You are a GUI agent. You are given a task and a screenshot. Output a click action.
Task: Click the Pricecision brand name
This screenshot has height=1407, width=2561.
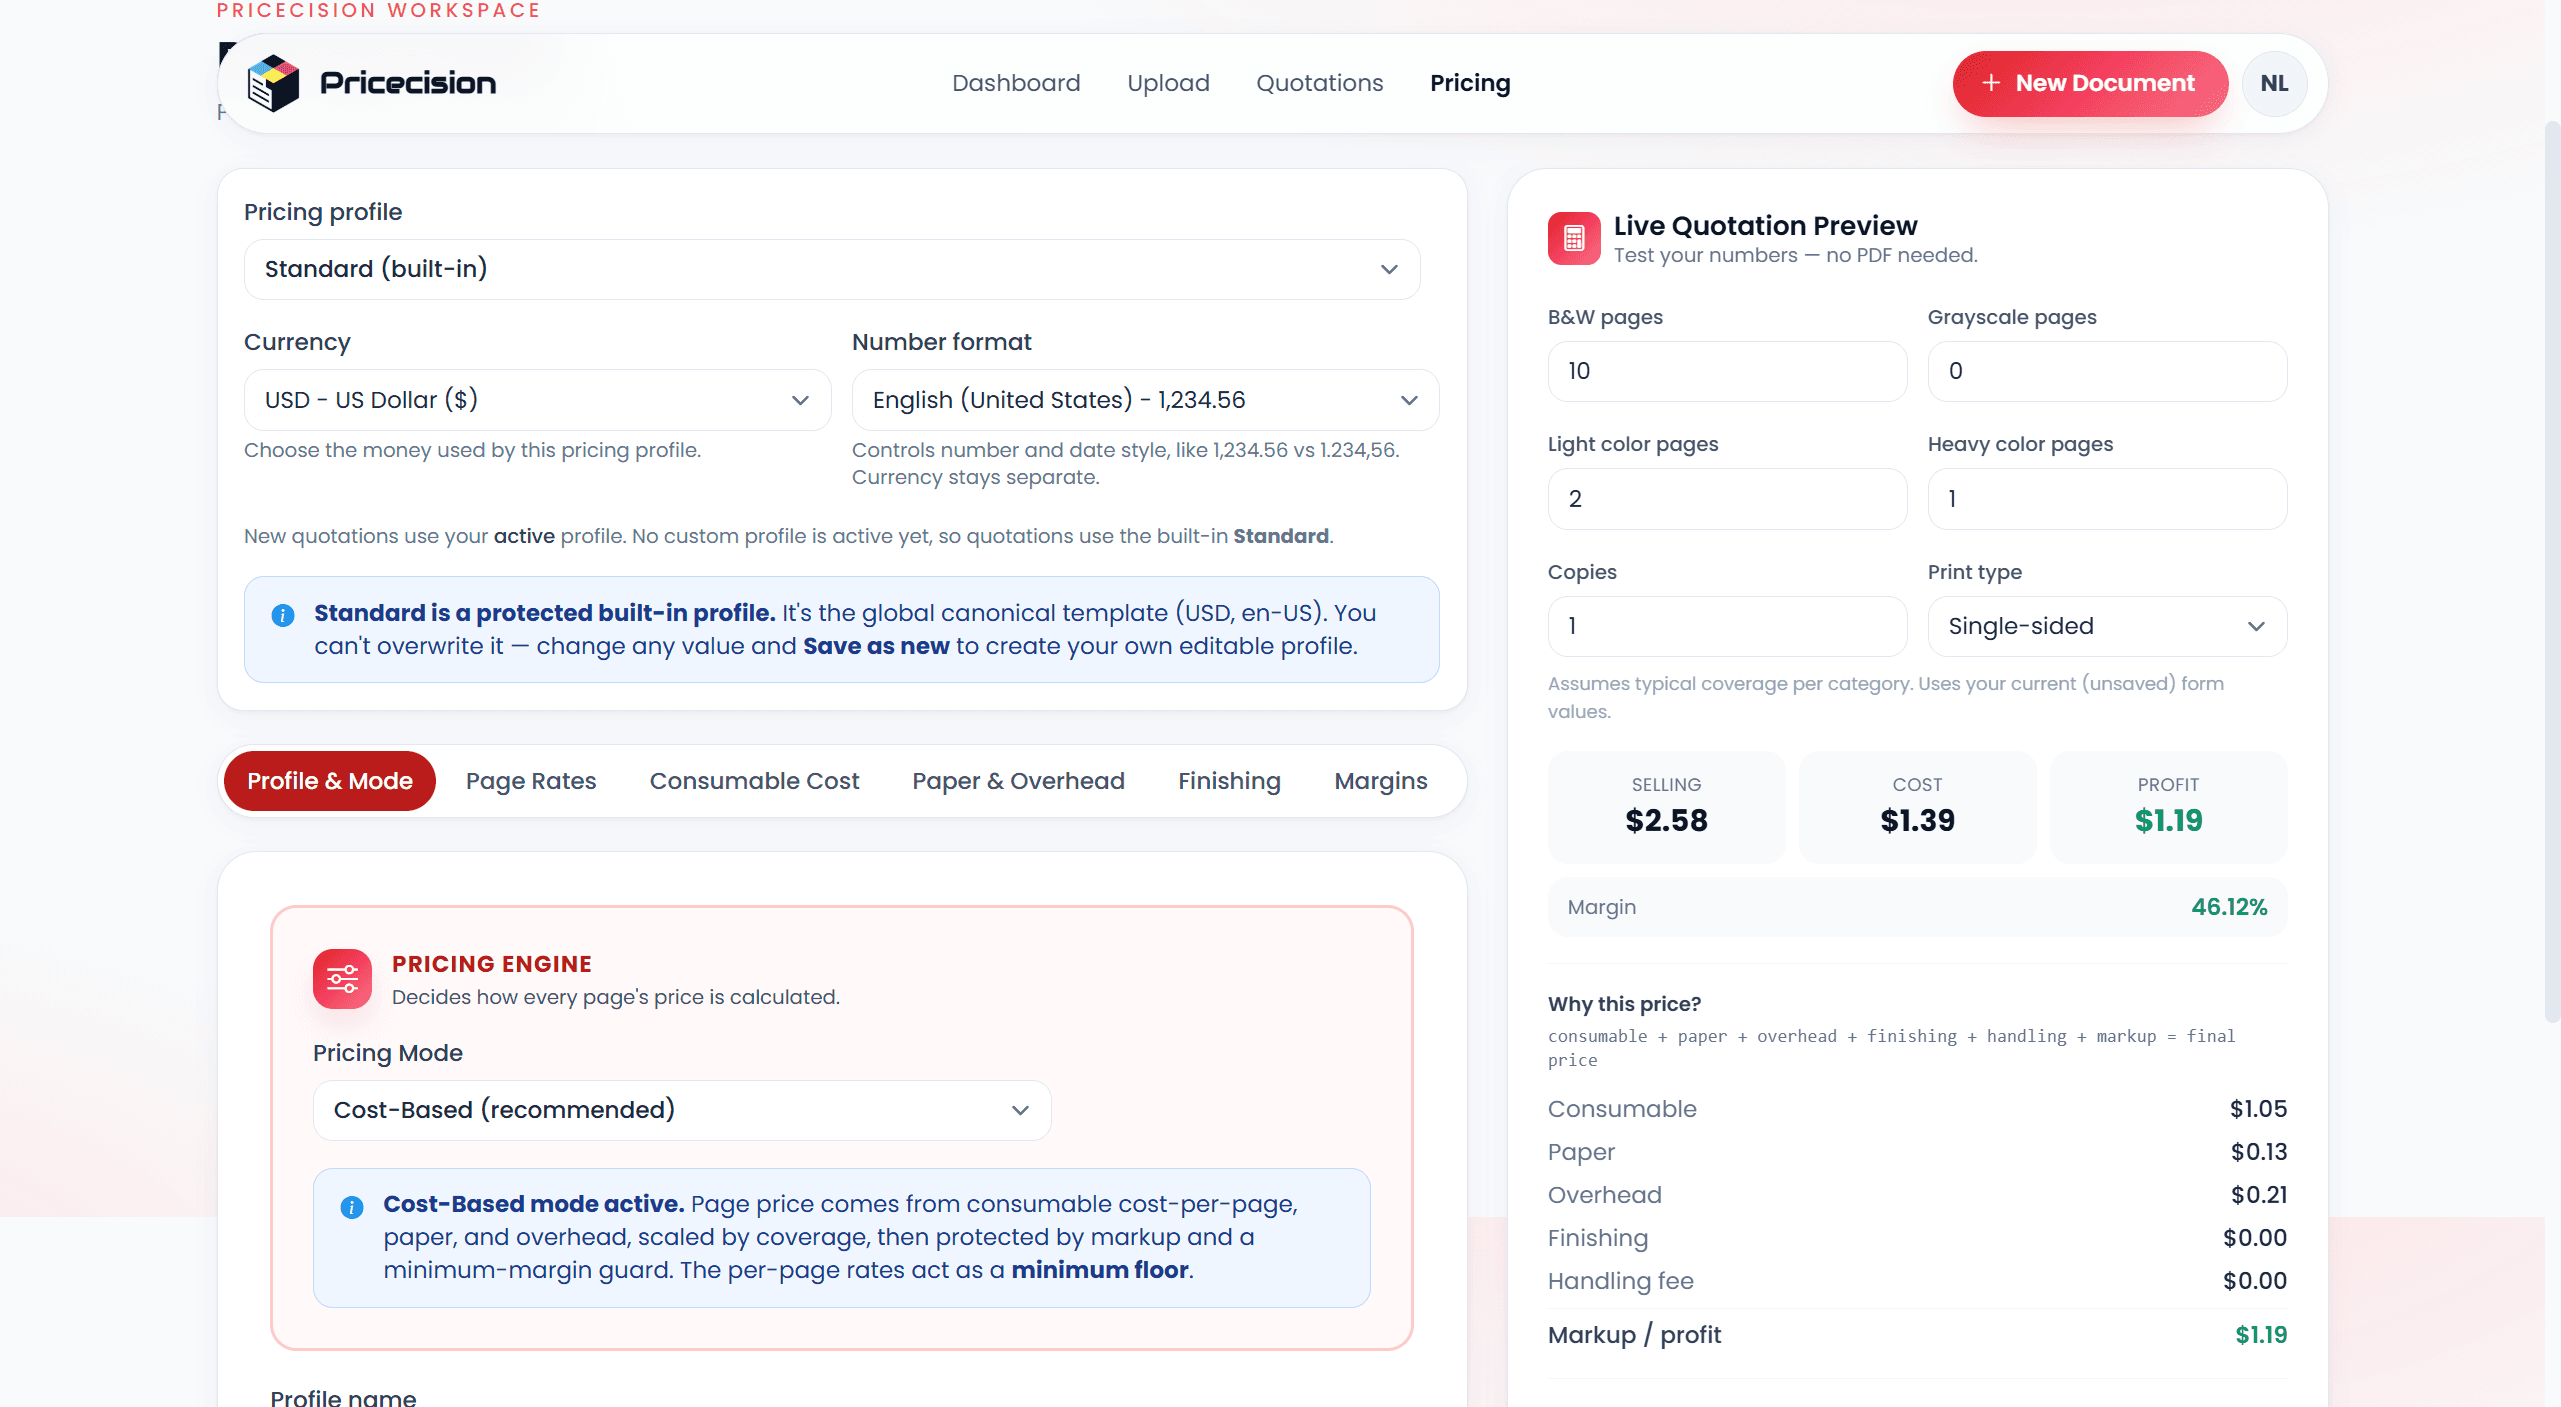pos(408,83)
